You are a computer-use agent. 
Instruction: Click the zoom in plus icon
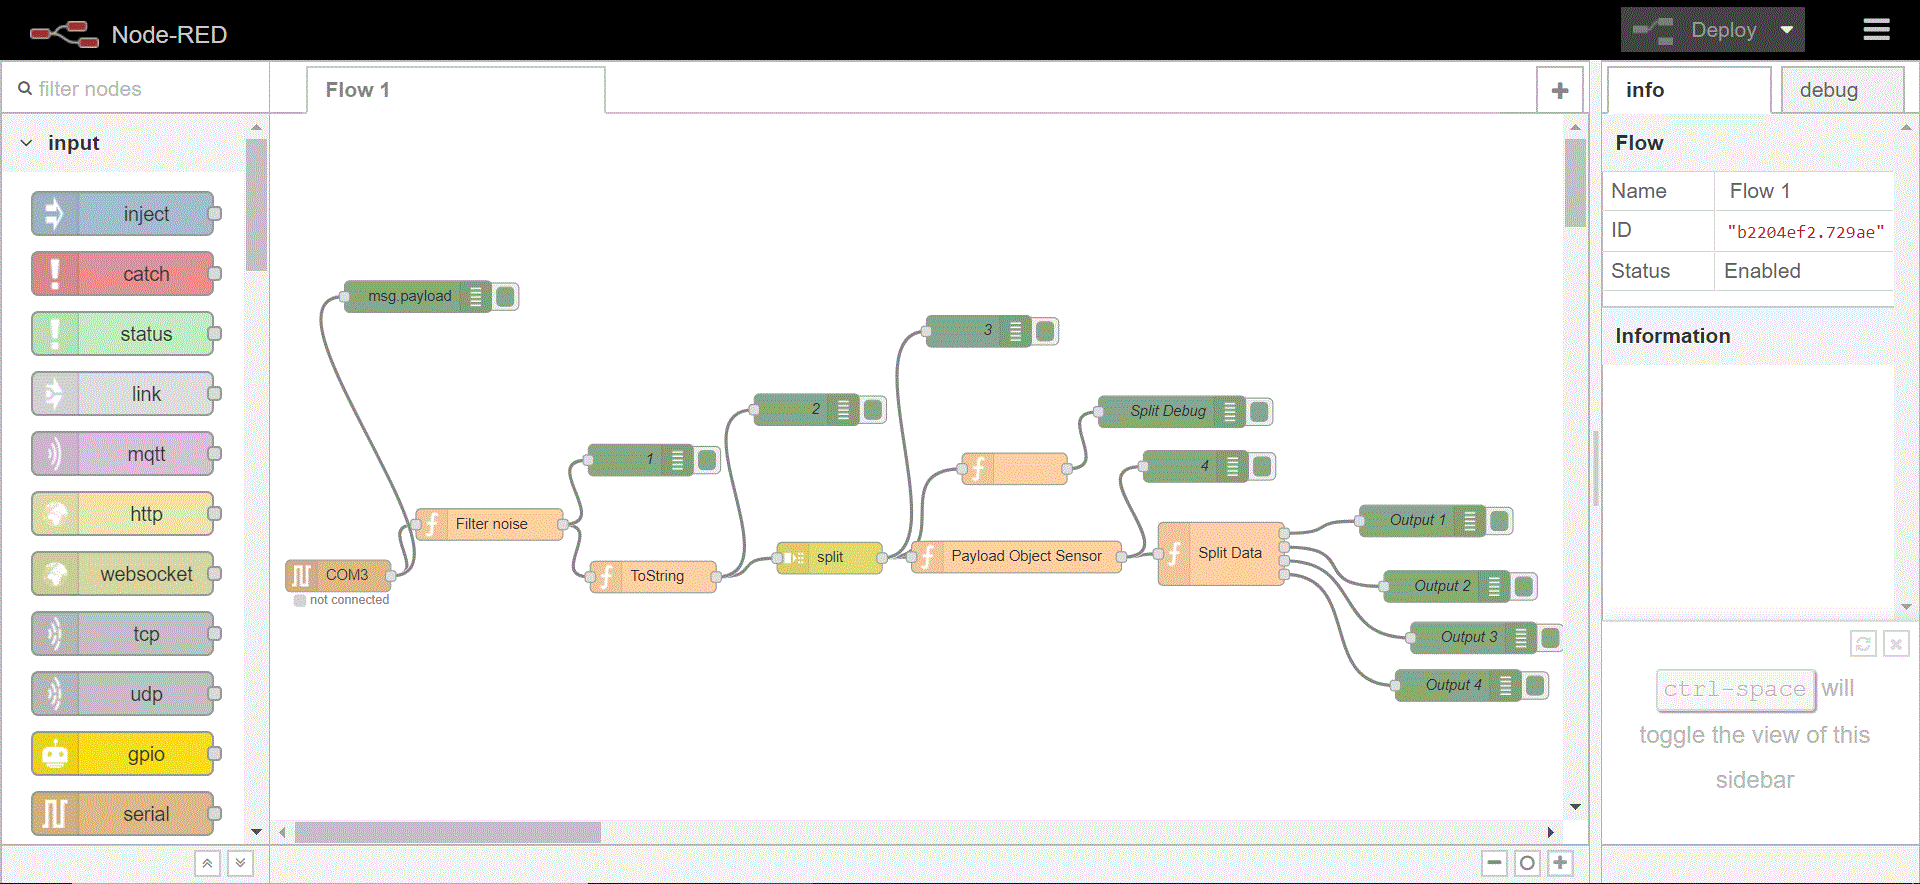point(1560,863)
